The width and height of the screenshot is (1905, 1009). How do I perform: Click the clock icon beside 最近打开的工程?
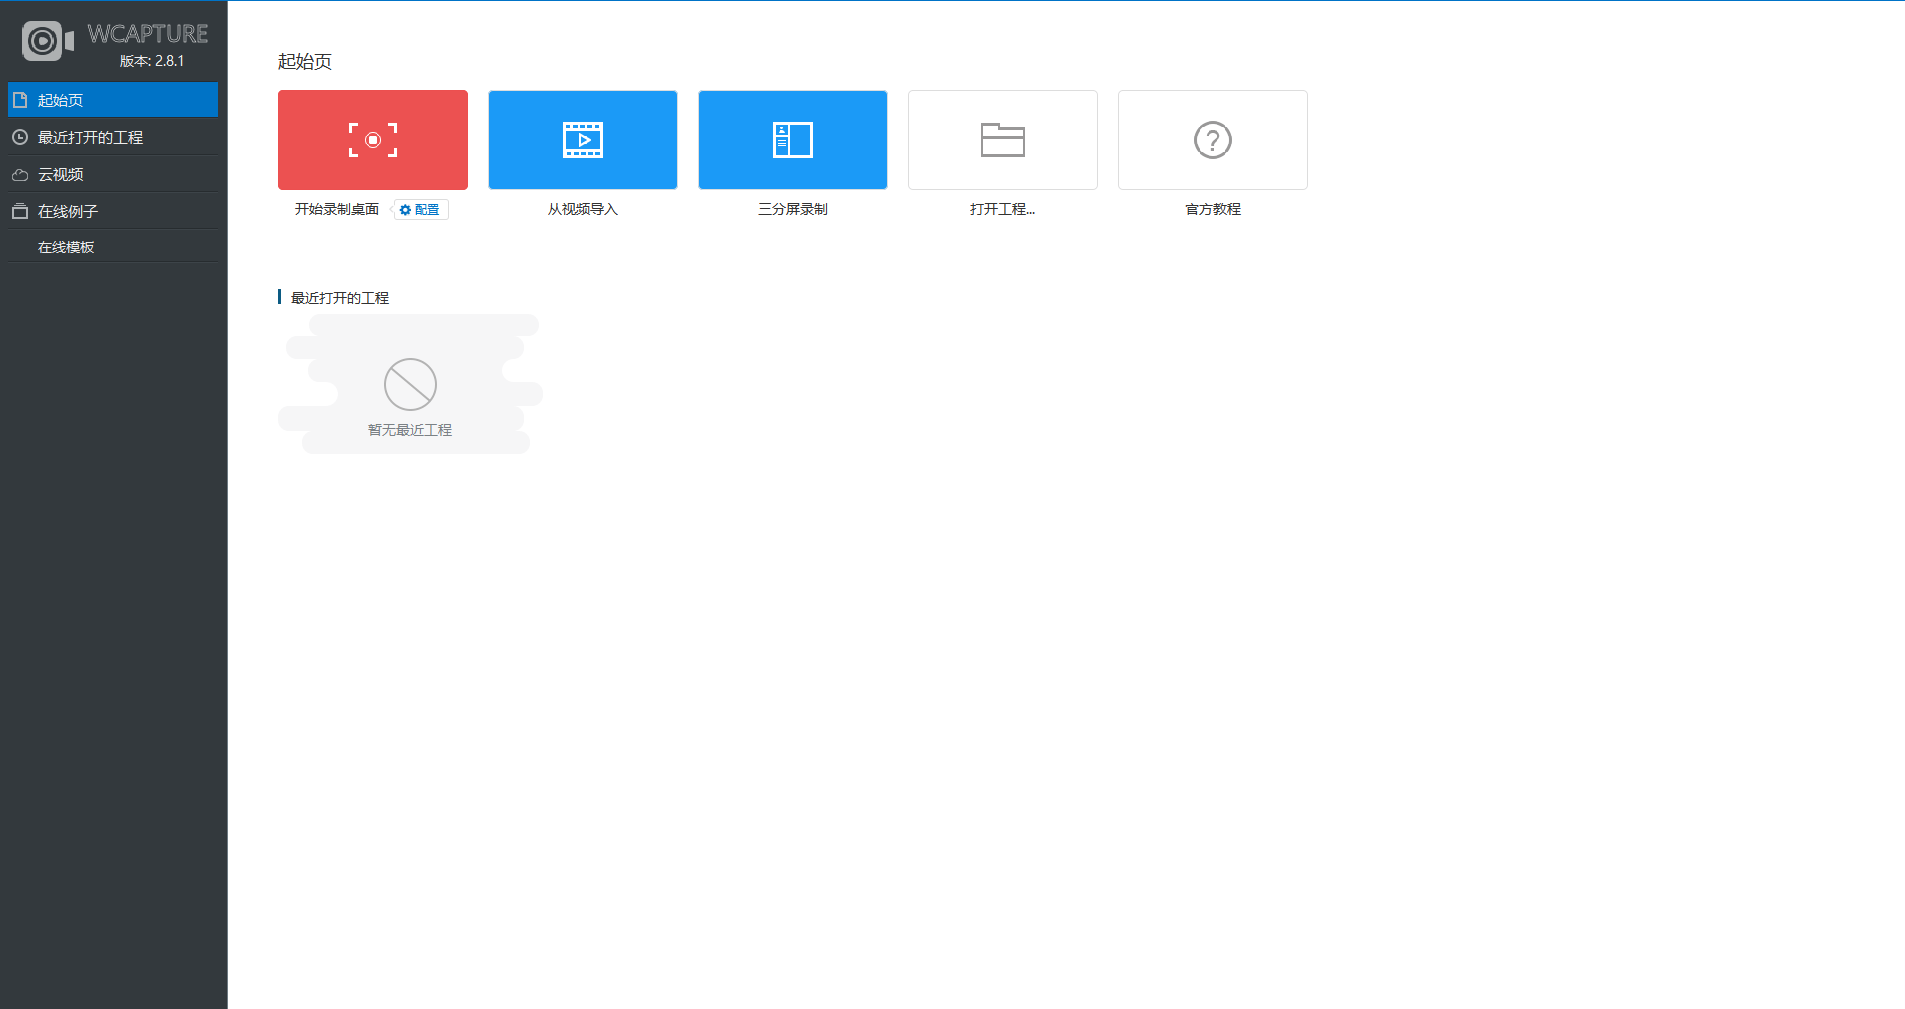coord(20,137)
